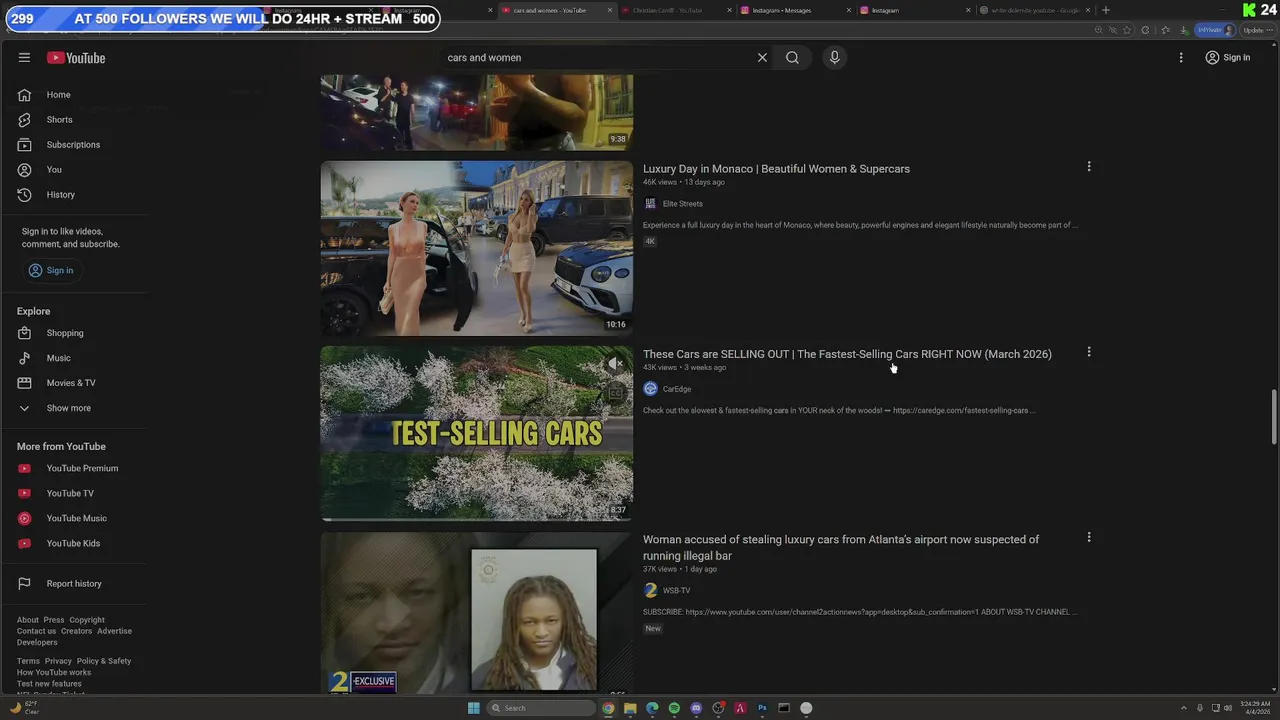Click the sidebar Sign in button

point(50,270)
